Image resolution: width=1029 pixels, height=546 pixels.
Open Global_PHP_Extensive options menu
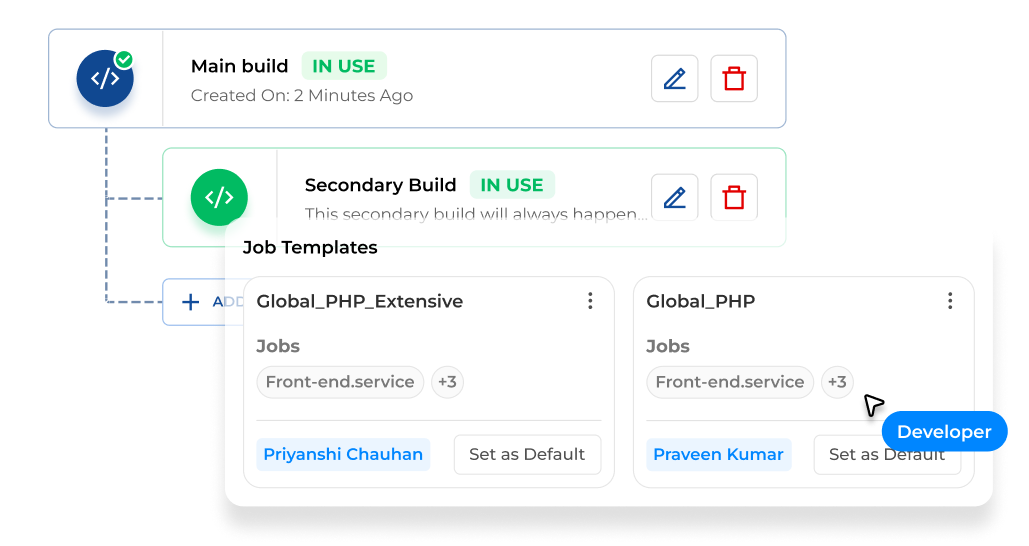(x=590, y=301)
